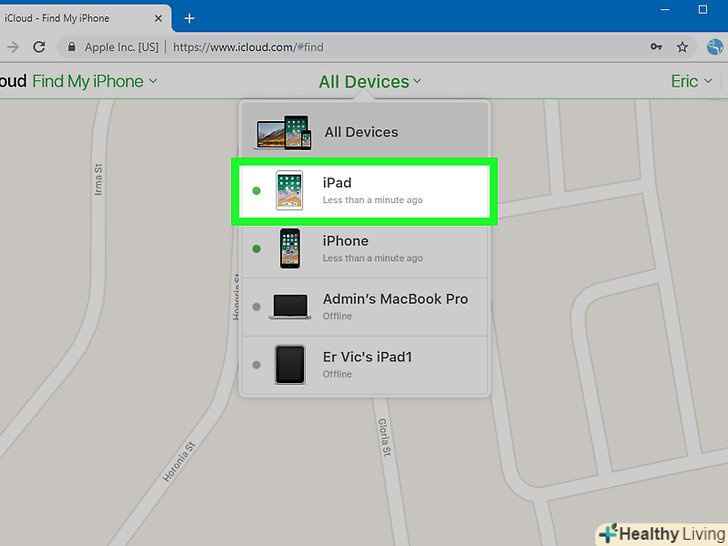The width and height of the screenshot is (728, 546).
Task: Click the address bar URL
Action: (x=248, y=47)
